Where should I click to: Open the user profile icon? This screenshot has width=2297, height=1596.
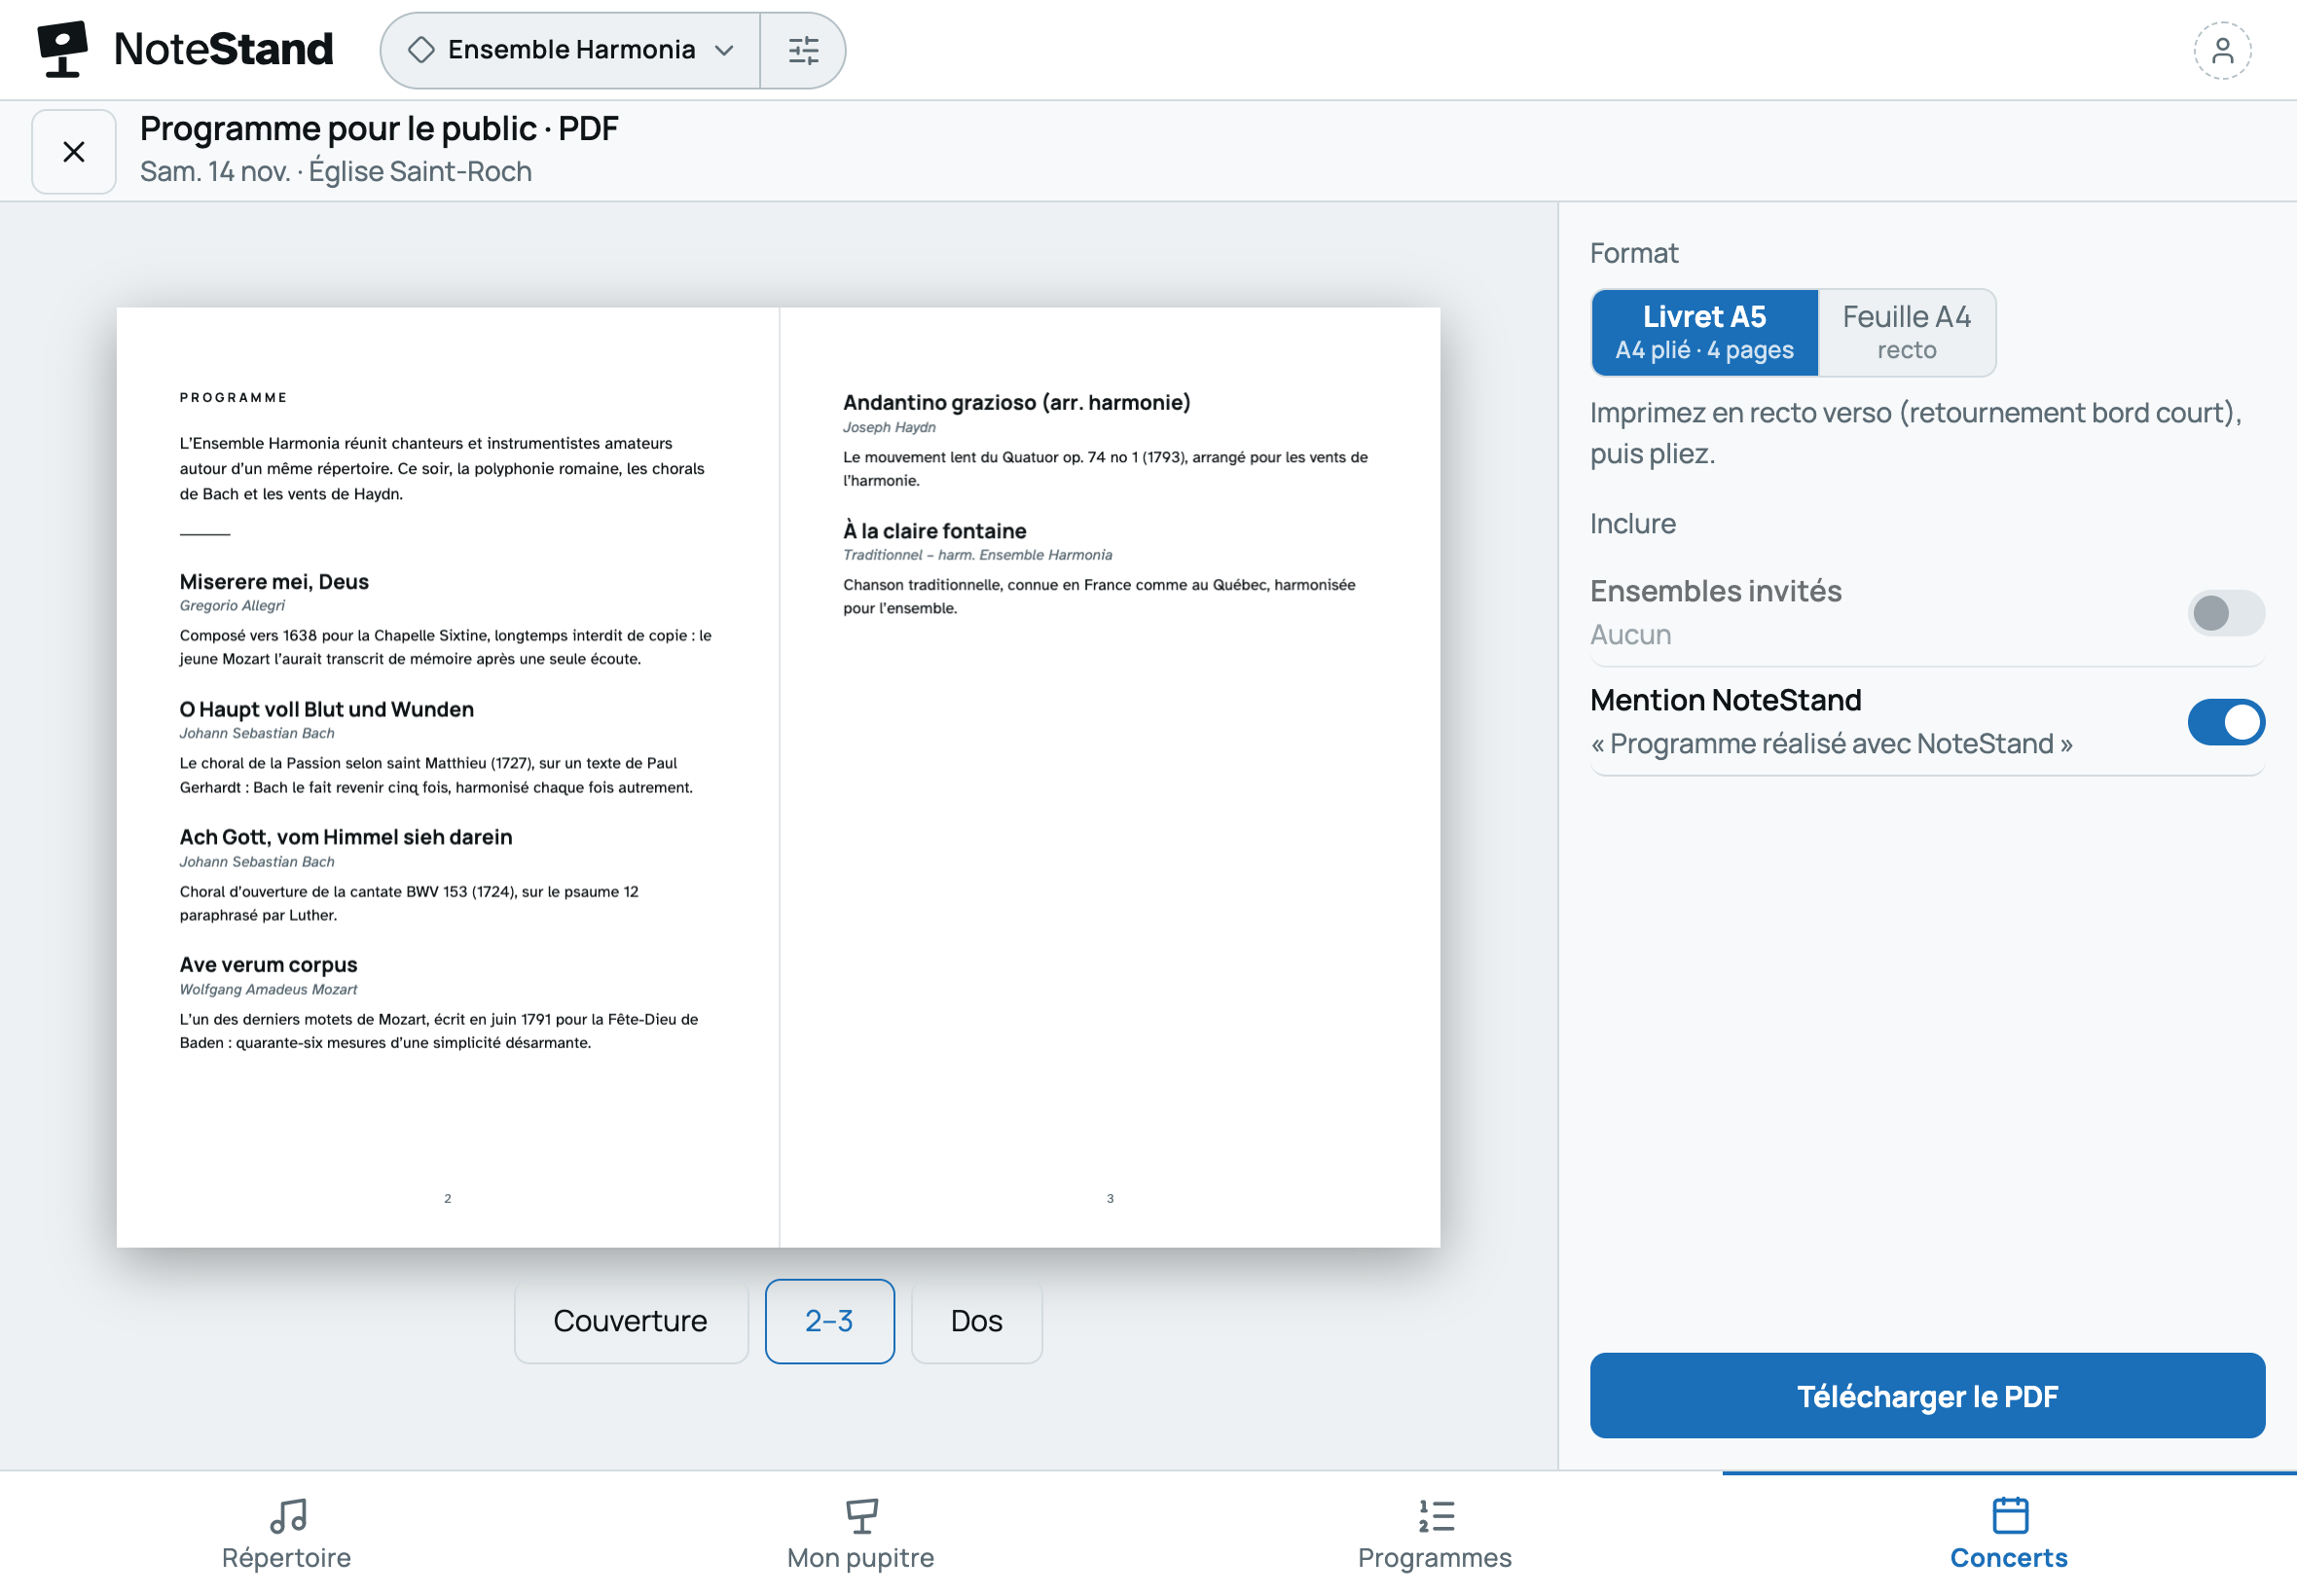tap(2222, 50)
